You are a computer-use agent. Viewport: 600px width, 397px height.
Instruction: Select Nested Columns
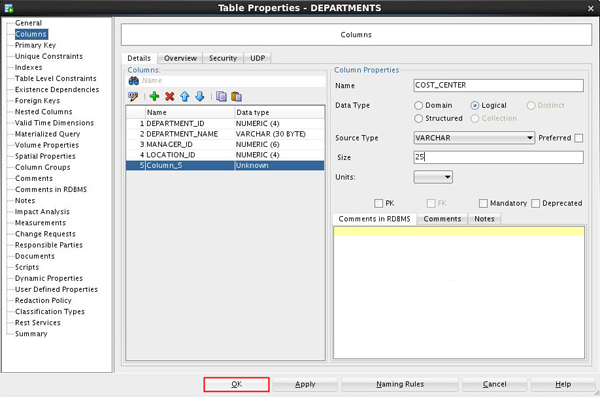click(x=43, y=112)
